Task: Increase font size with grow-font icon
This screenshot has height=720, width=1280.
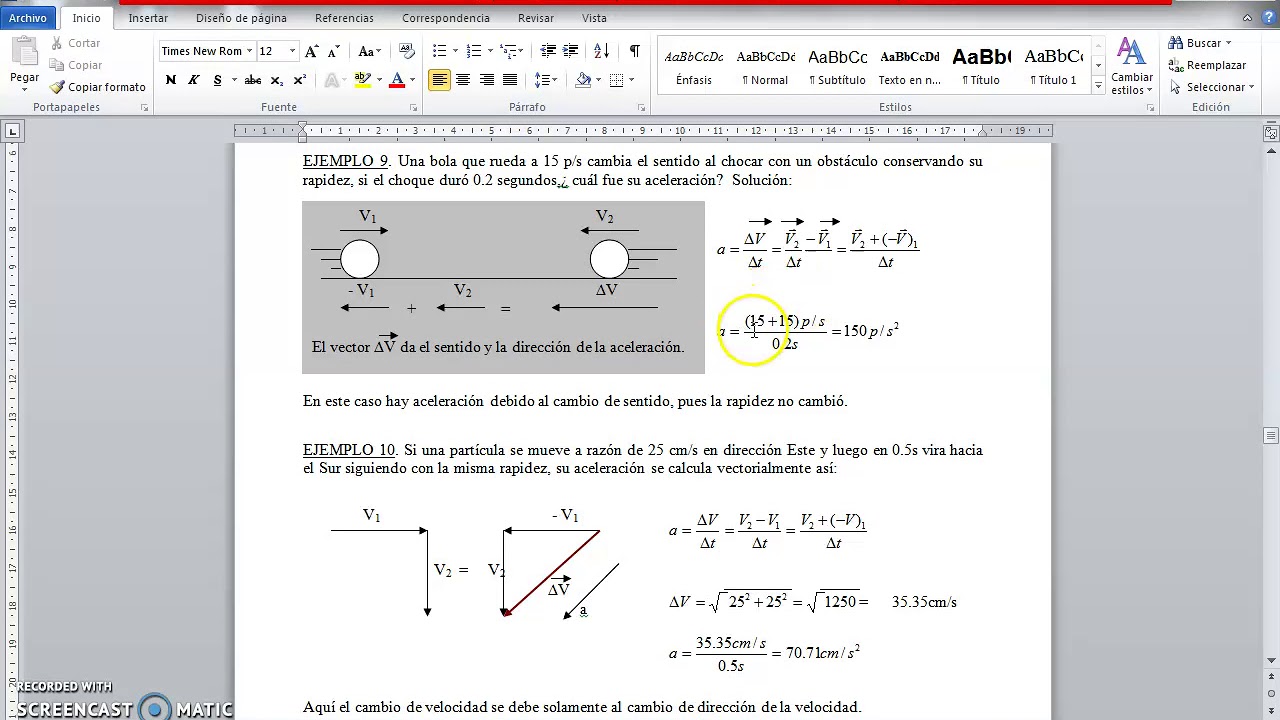Action: (311, 51)
